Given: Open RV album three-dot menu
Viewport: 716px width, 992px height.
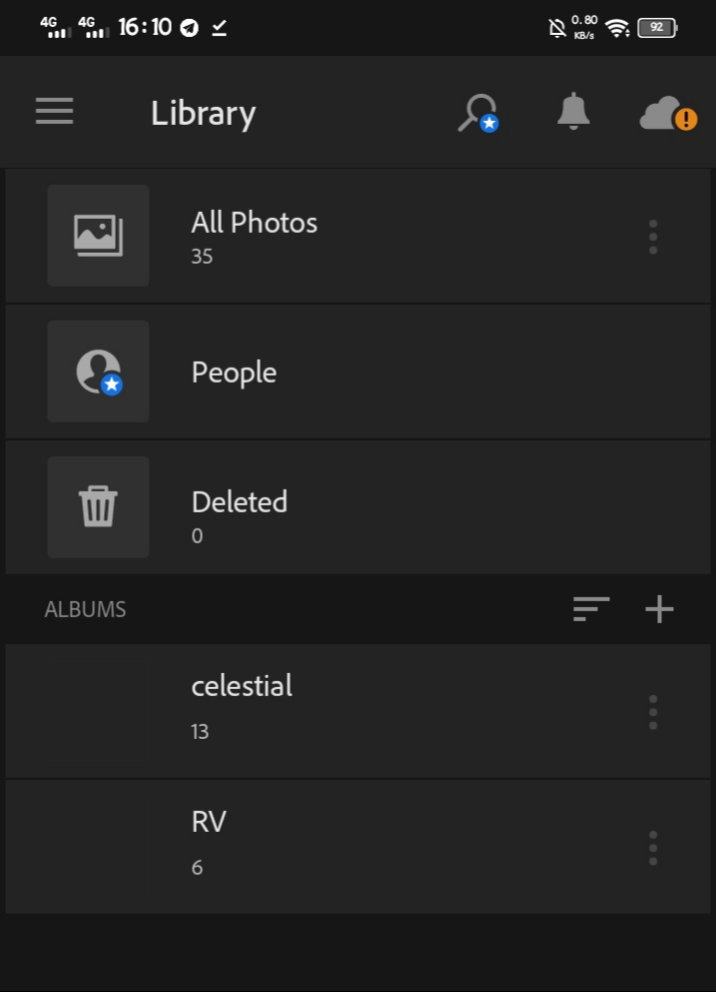Looking at the screenshot, I should [653, 848].
